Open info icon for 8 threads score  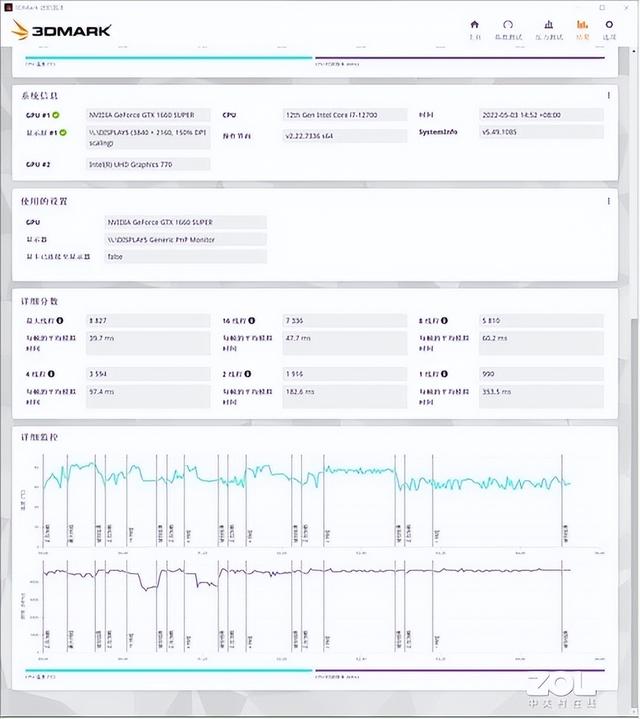click(444, 321)
